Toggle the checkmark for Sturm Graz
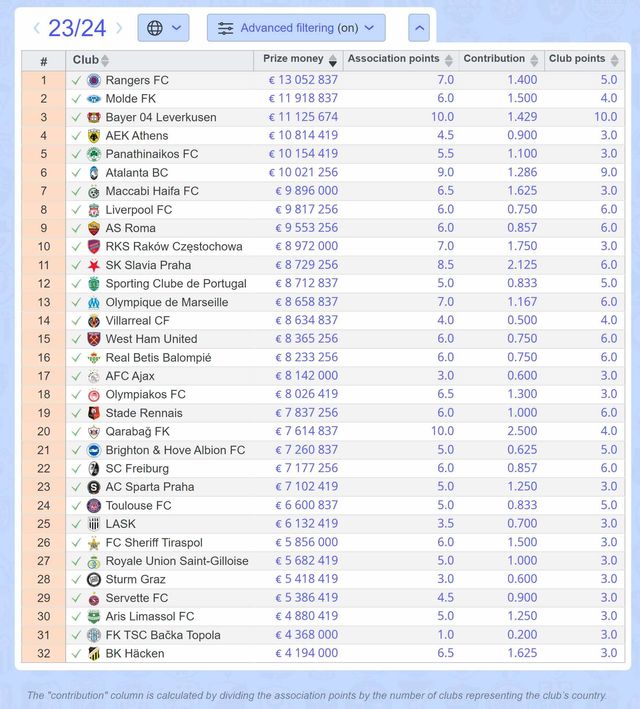640x709 pixels. pyautogui.click(x=76, y=580)
